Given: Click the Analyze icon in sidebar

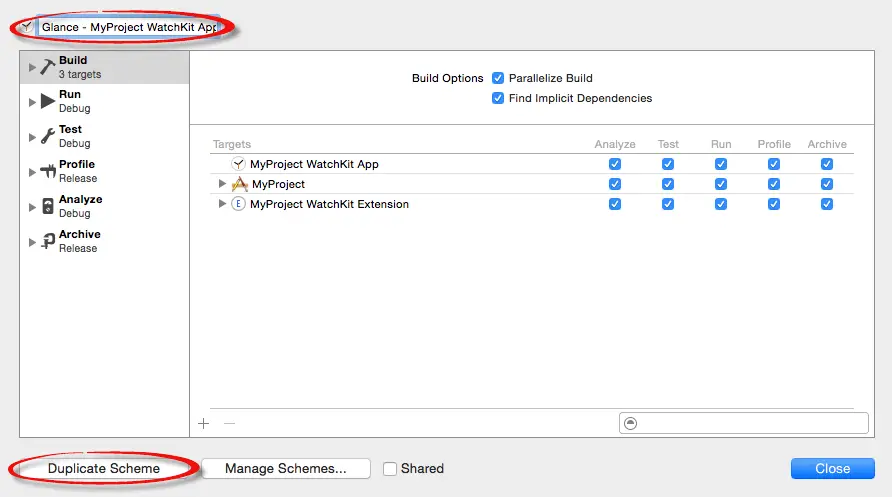Looking at the screenshot, I should (47, 206).
